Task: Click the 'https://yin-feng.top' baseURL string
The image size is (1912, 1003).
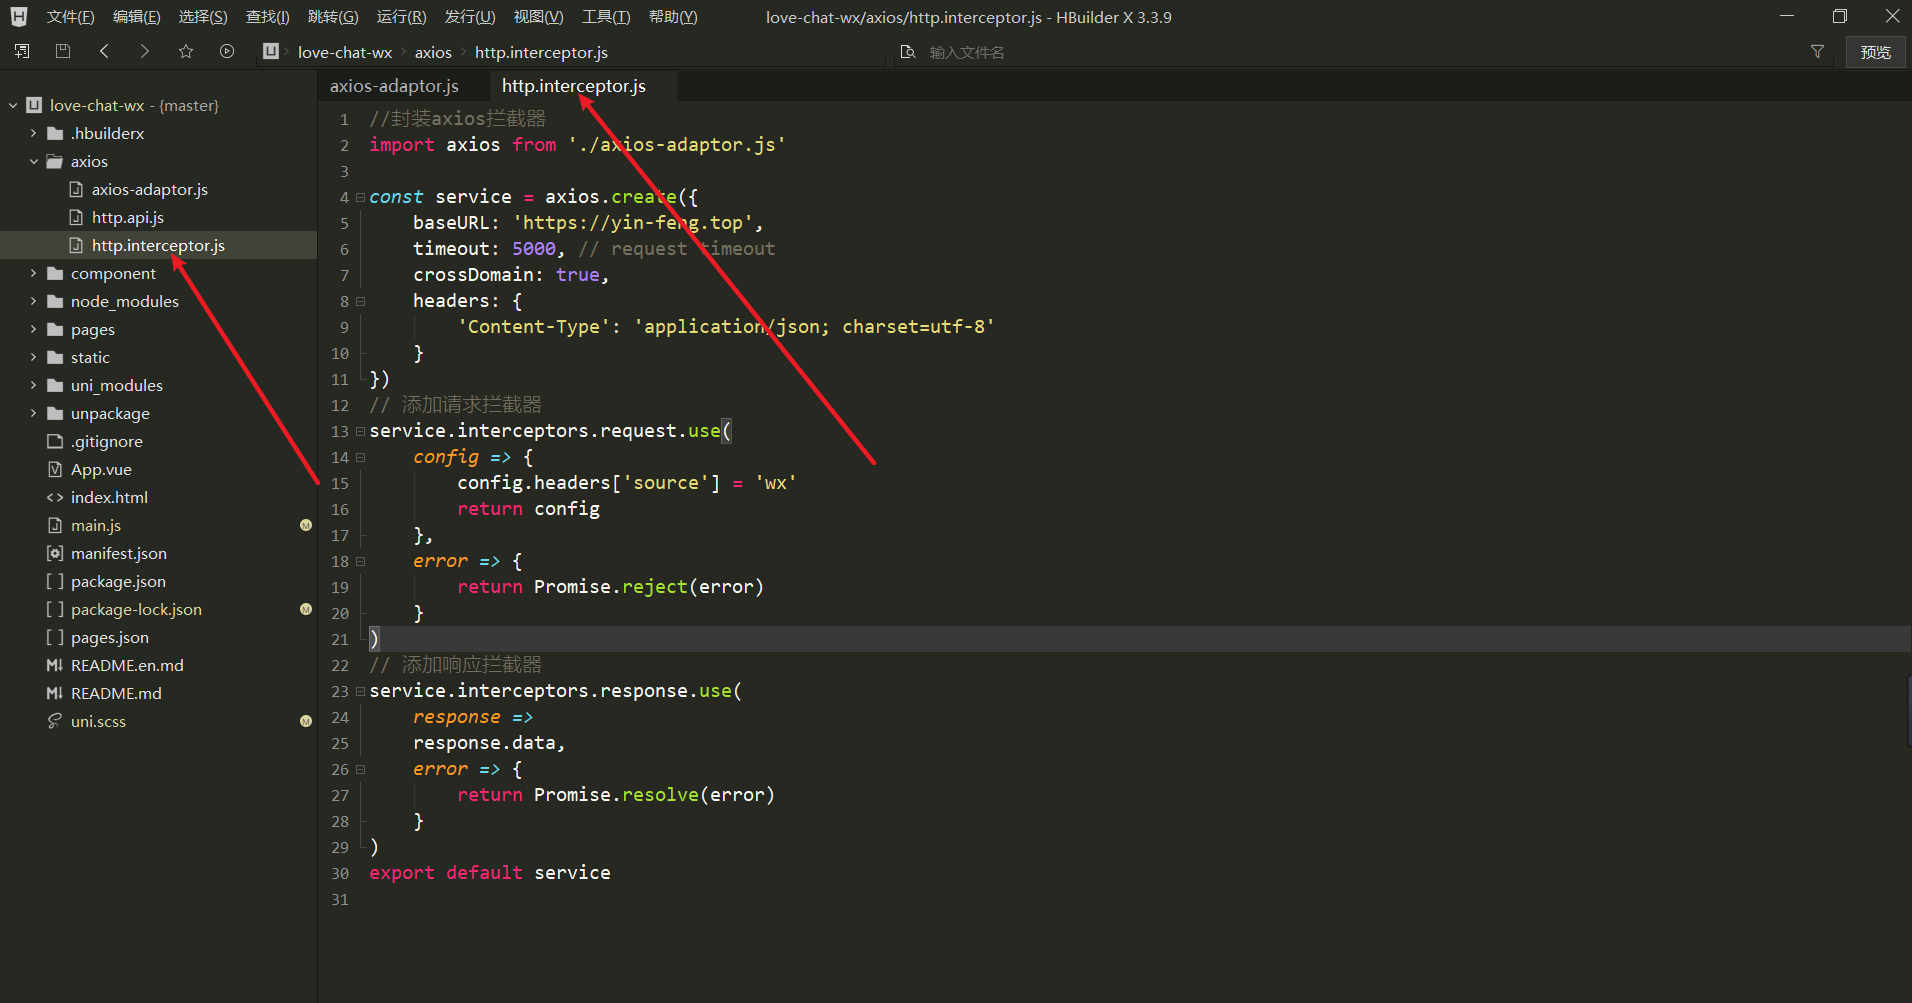Action: [x=633, y=223]
